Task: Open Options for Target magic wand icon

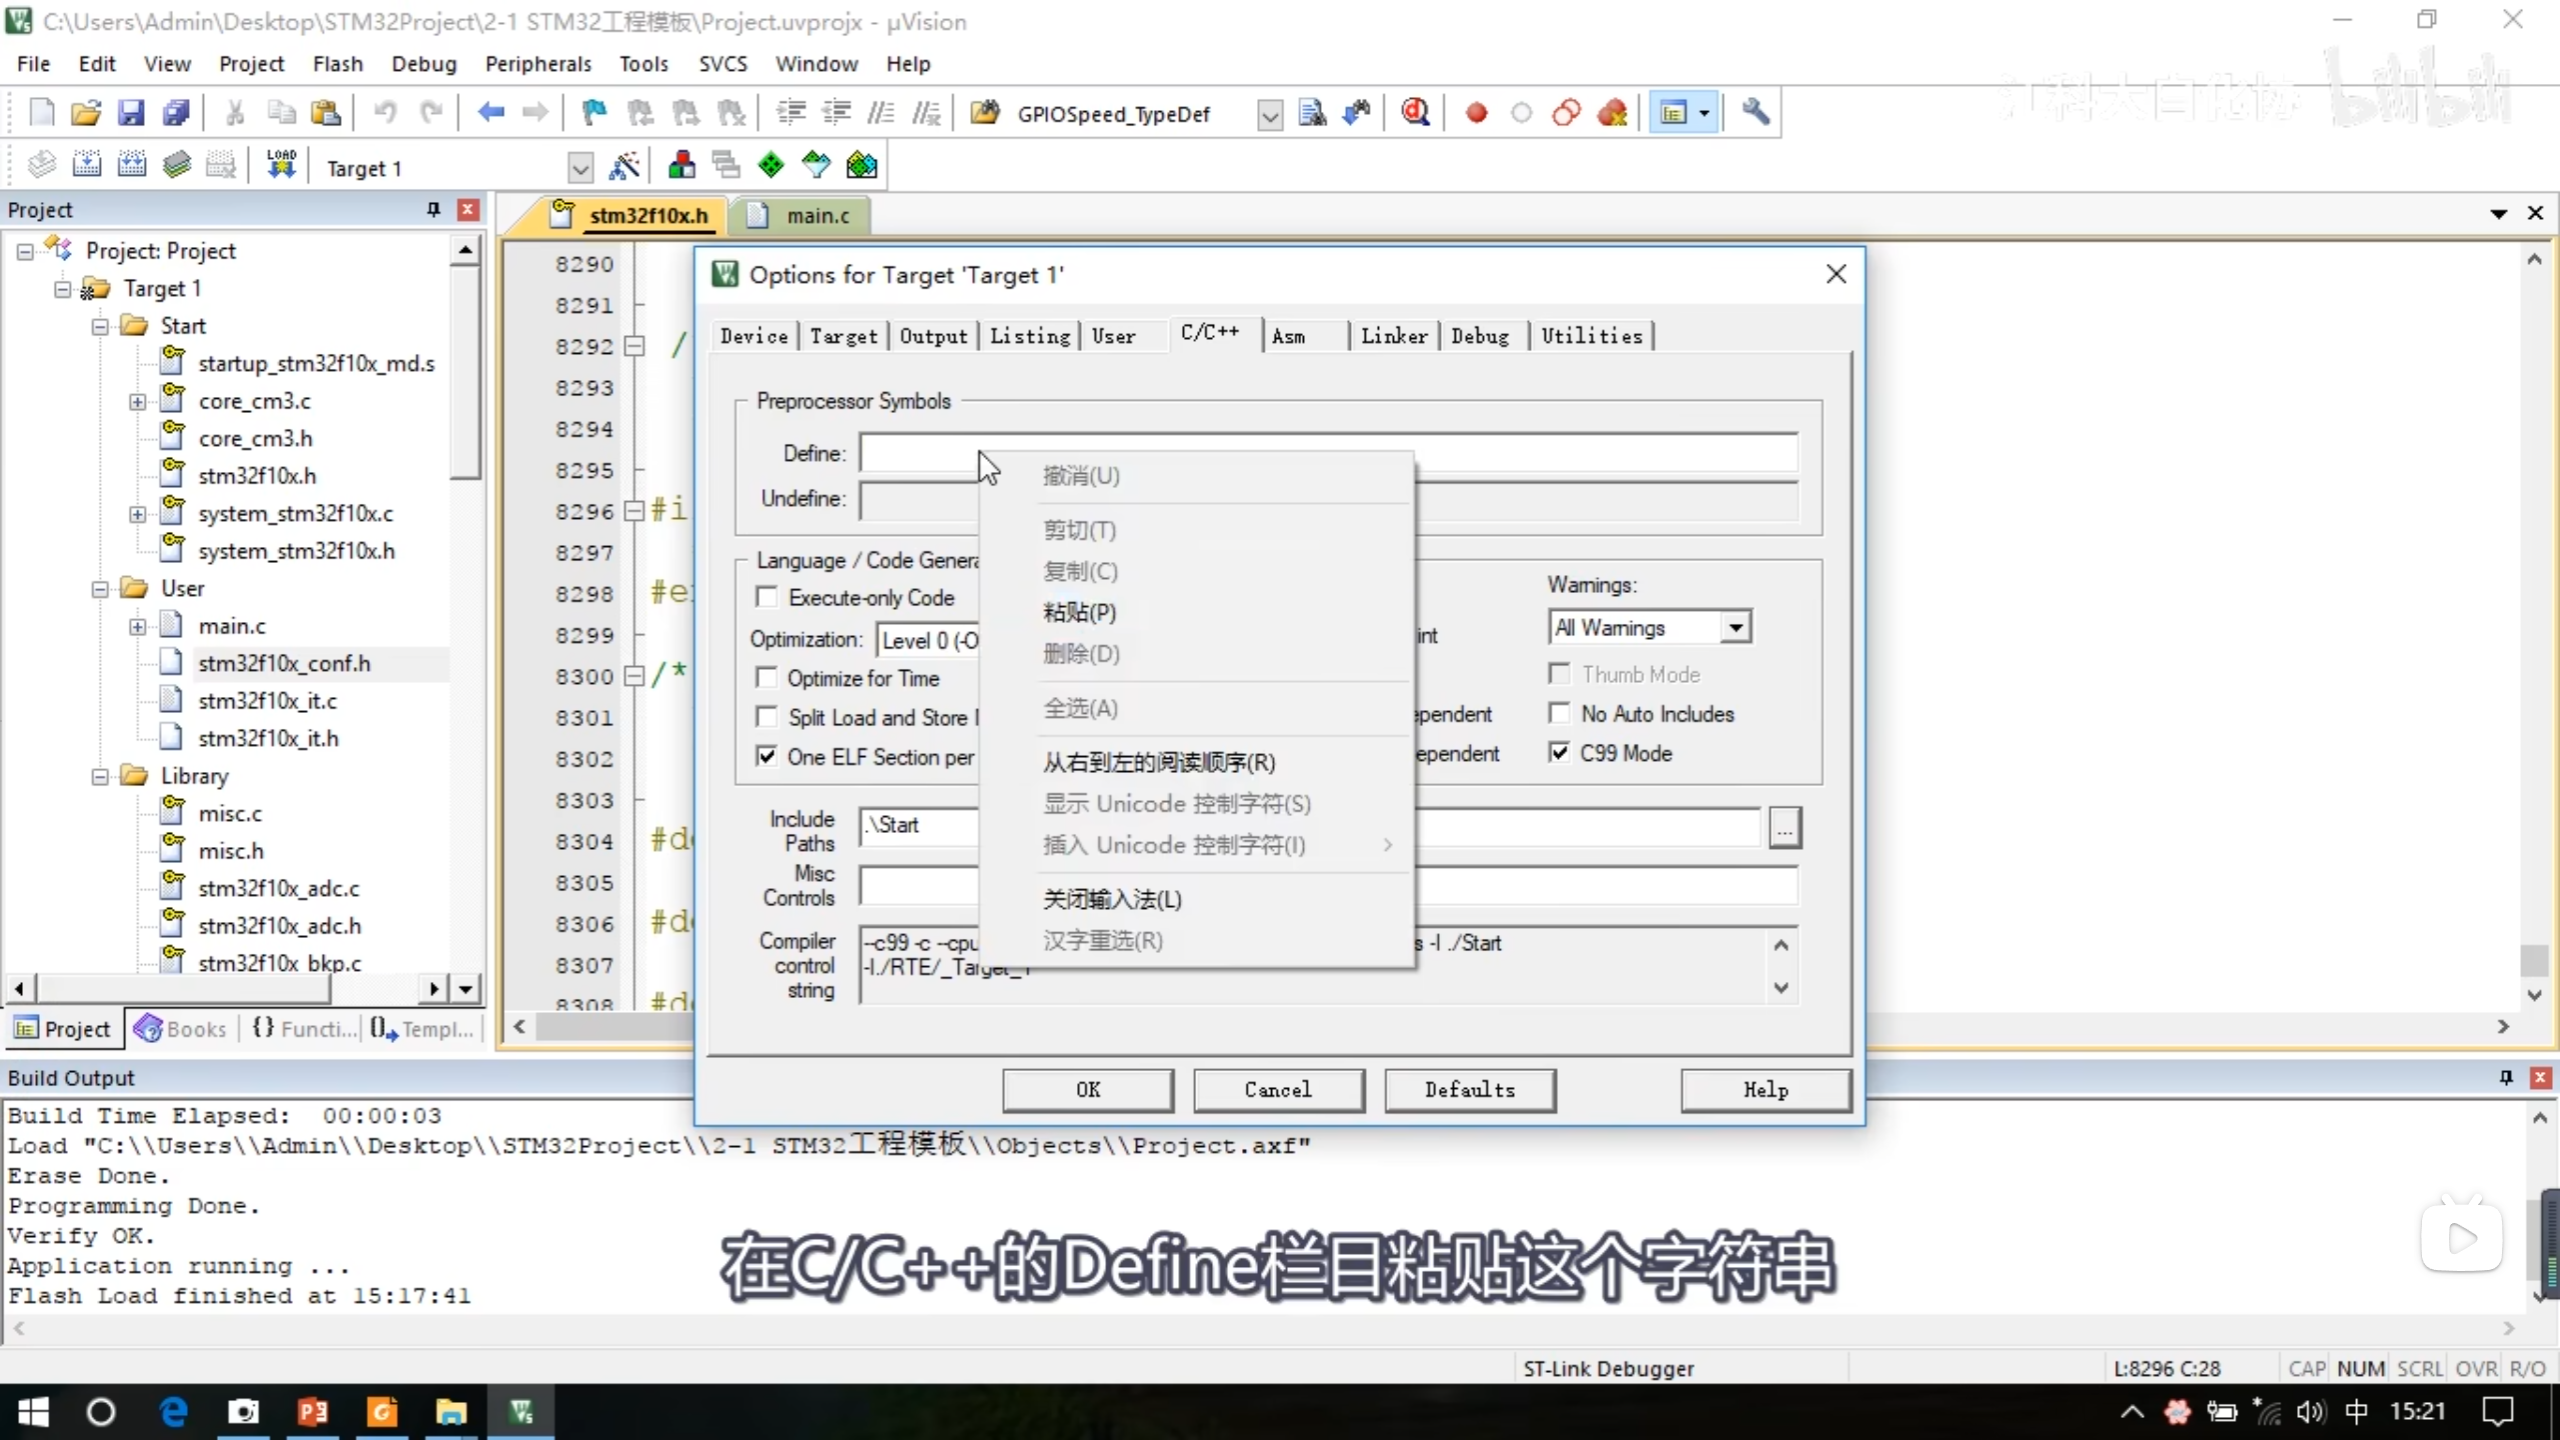Action: coord(625,166)
